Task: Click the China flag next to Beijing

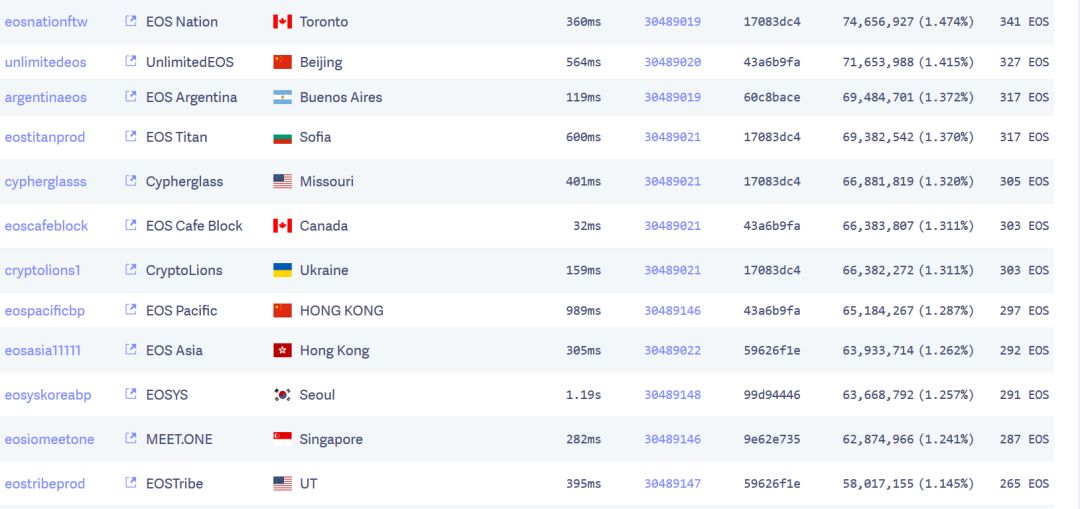Action: click(282, 62)
